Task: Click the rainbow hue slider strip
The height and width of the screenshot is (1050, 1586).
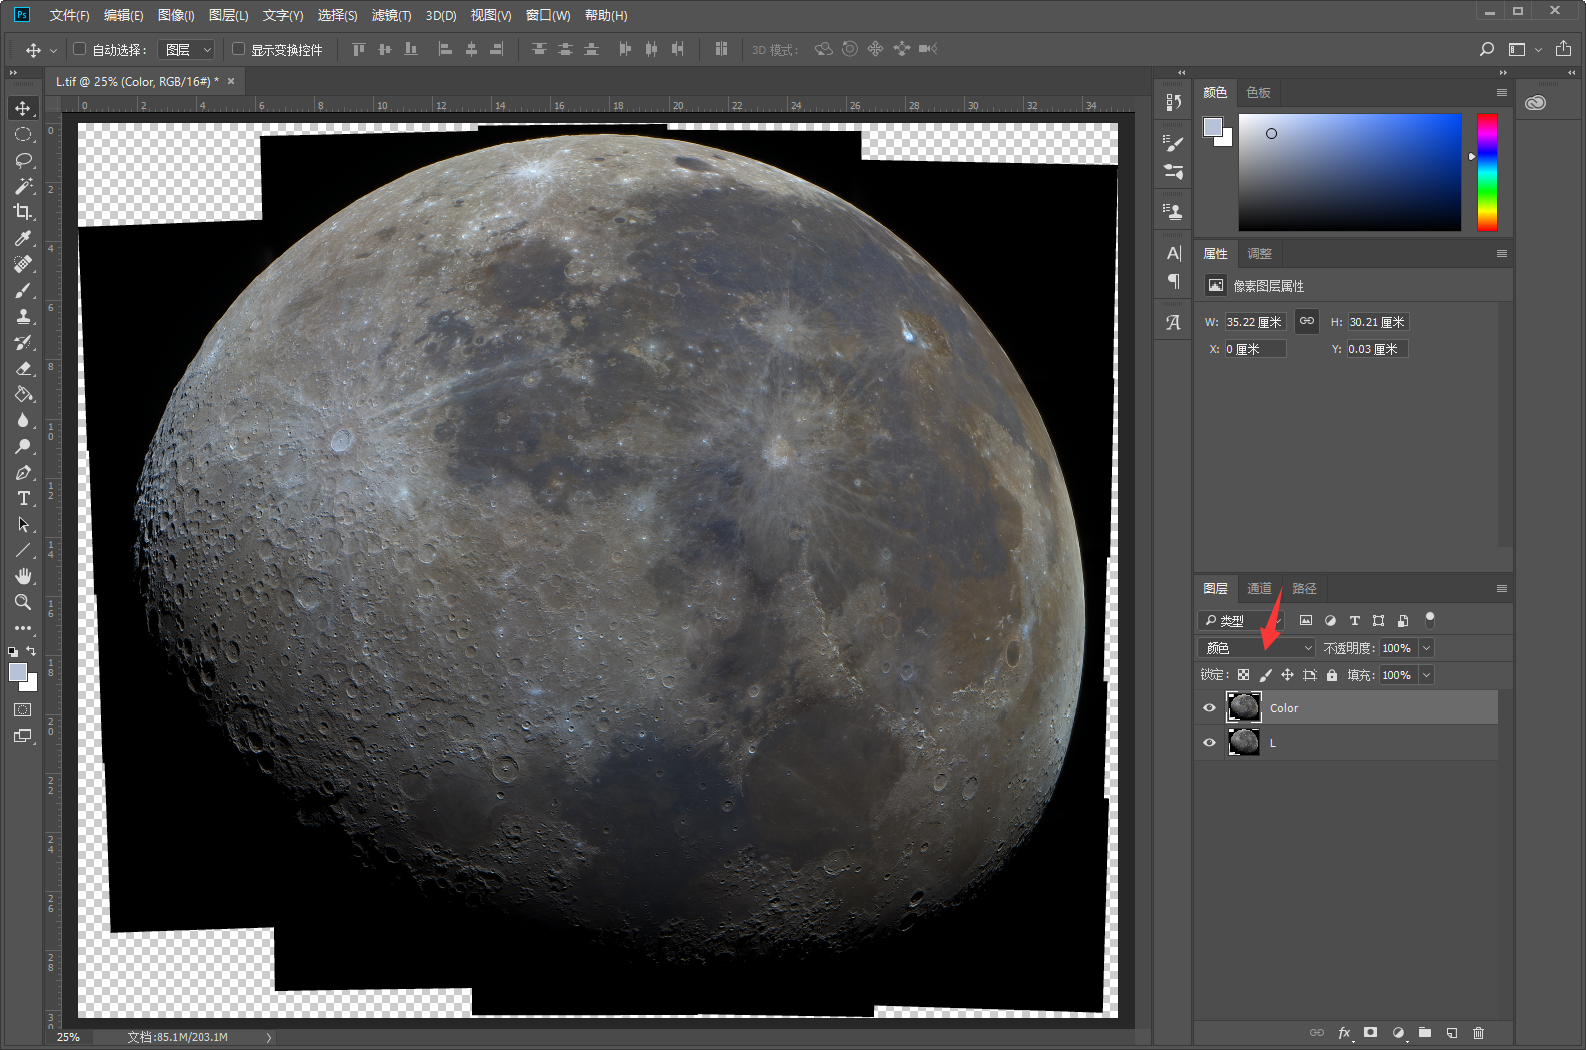Action: (x=1488, y=172)
